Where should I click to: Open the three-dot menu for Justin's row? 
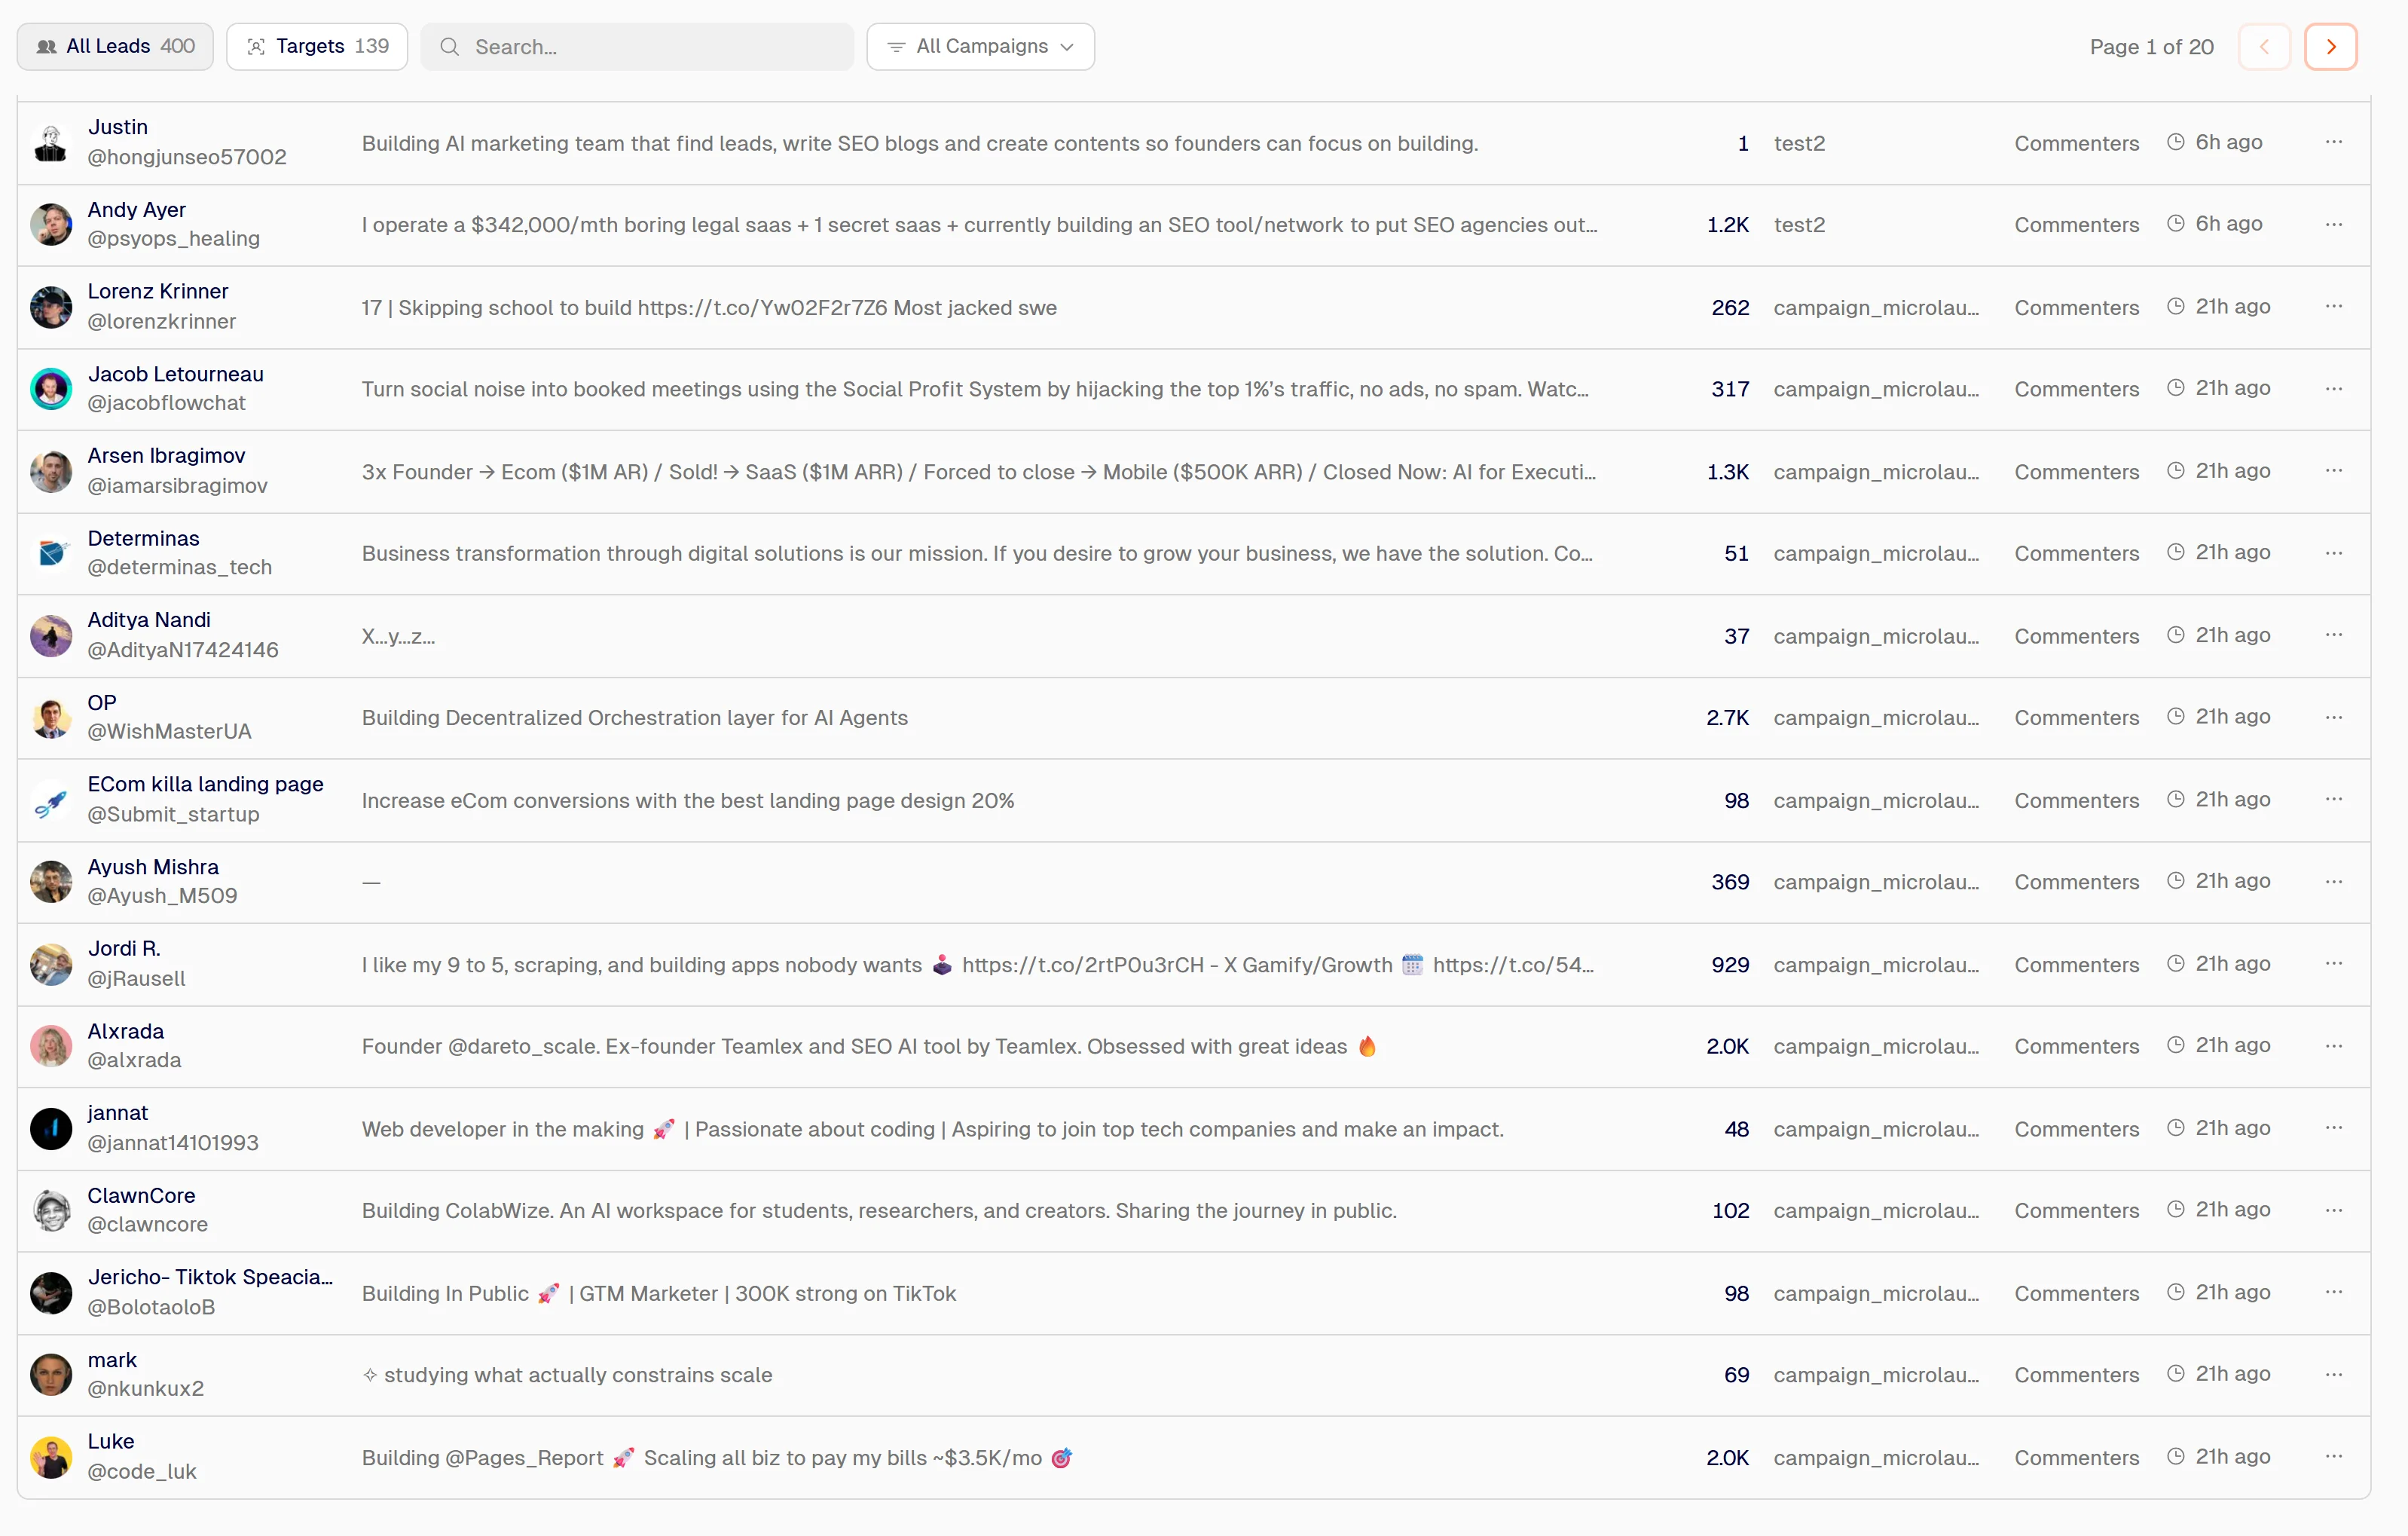(x=2333, y=142)
